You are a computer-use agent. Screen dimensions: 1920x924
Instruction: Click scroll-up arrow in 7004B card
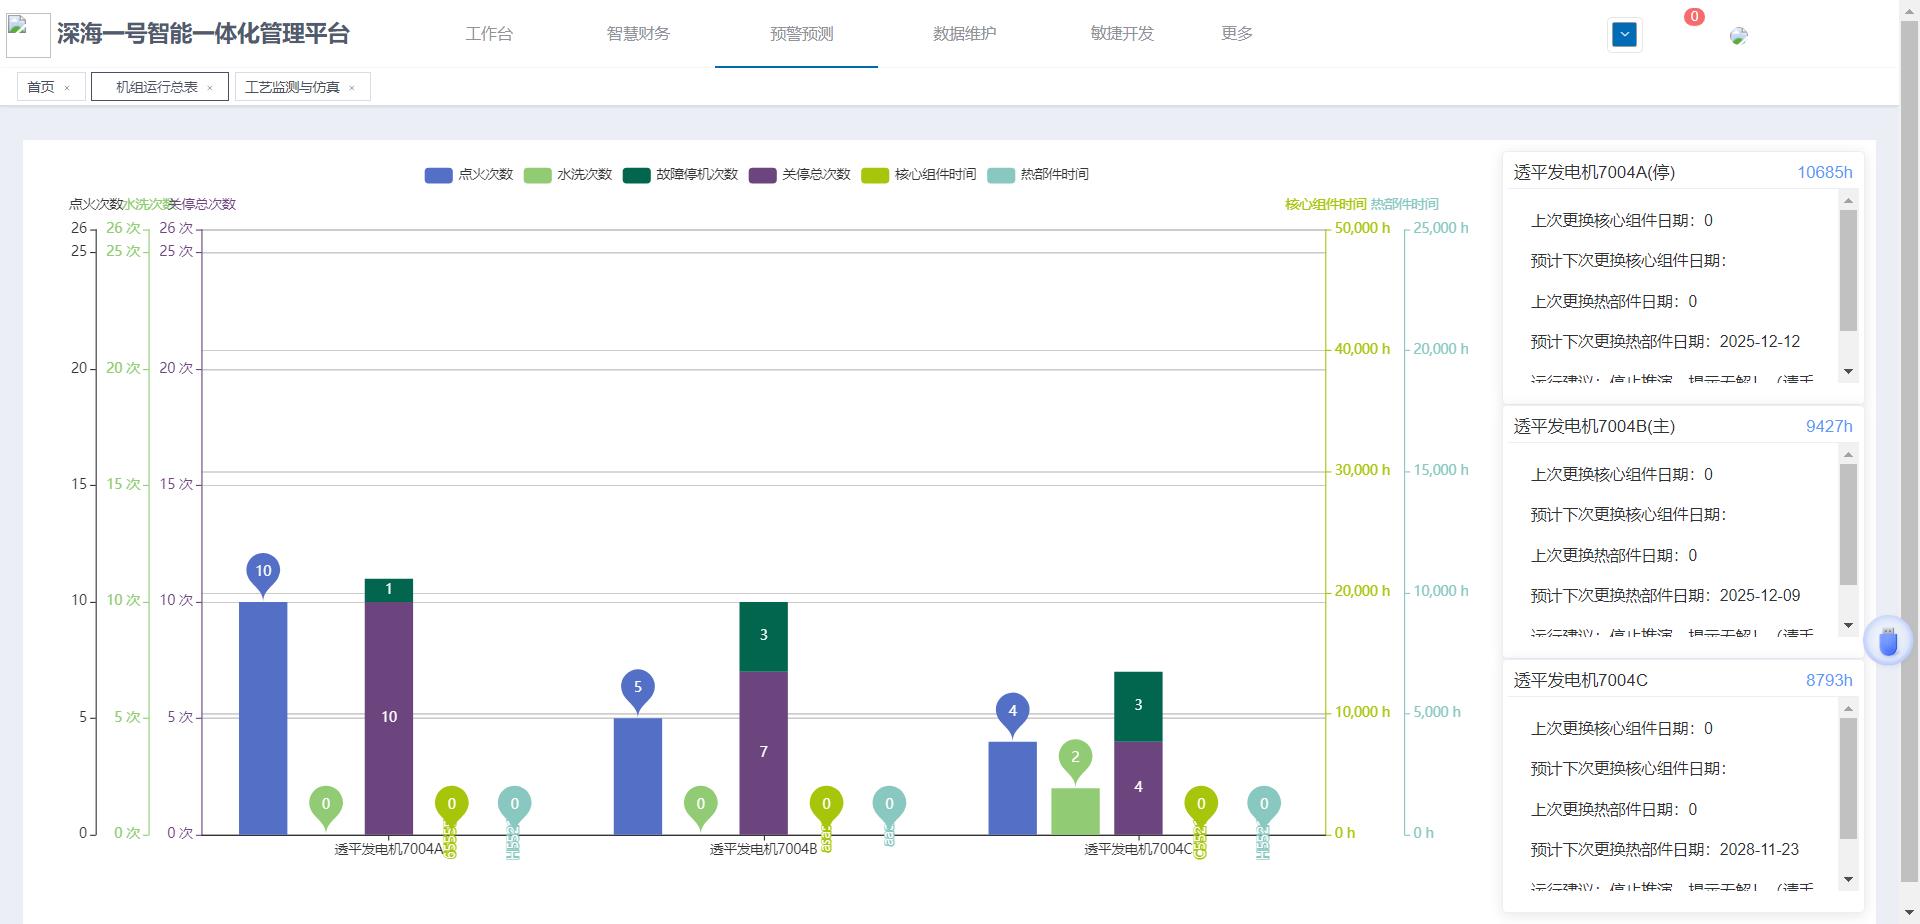point(1848,455)
